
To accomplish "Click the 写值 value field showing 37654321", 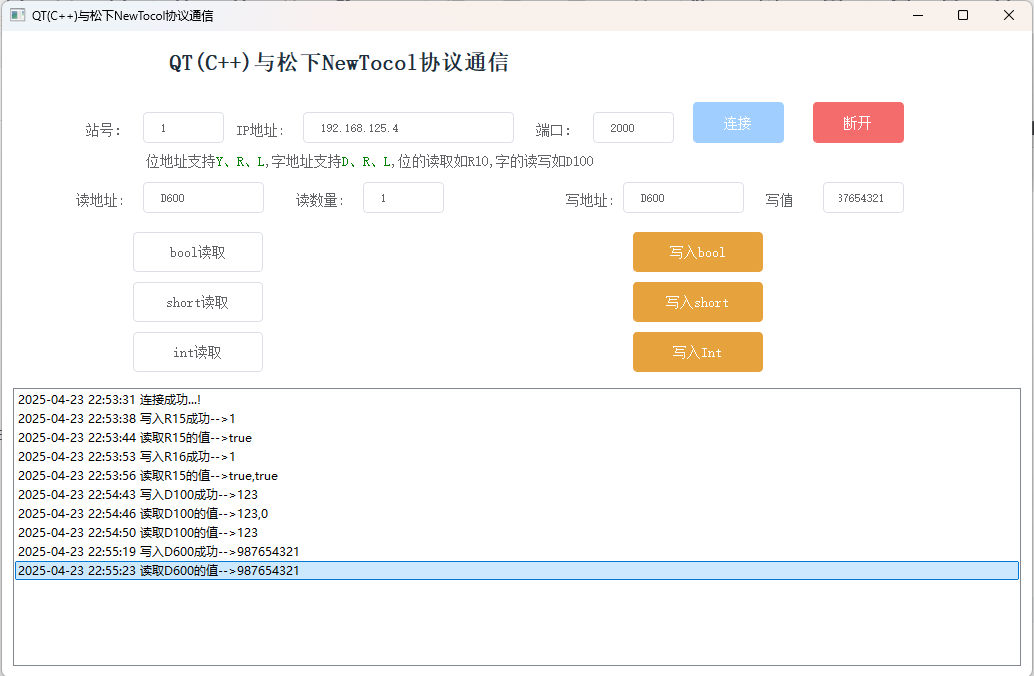I will [x=863, y=197].
